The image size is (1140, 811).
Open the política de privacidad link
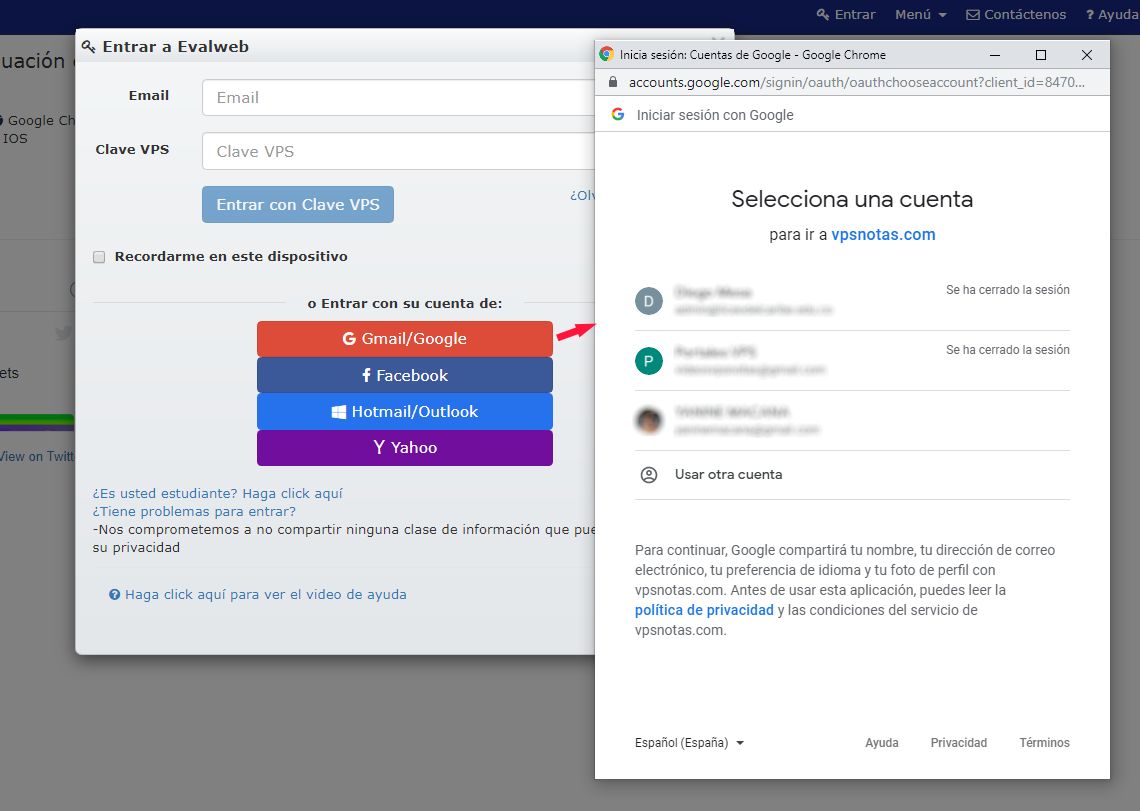(x=704, y=610)
